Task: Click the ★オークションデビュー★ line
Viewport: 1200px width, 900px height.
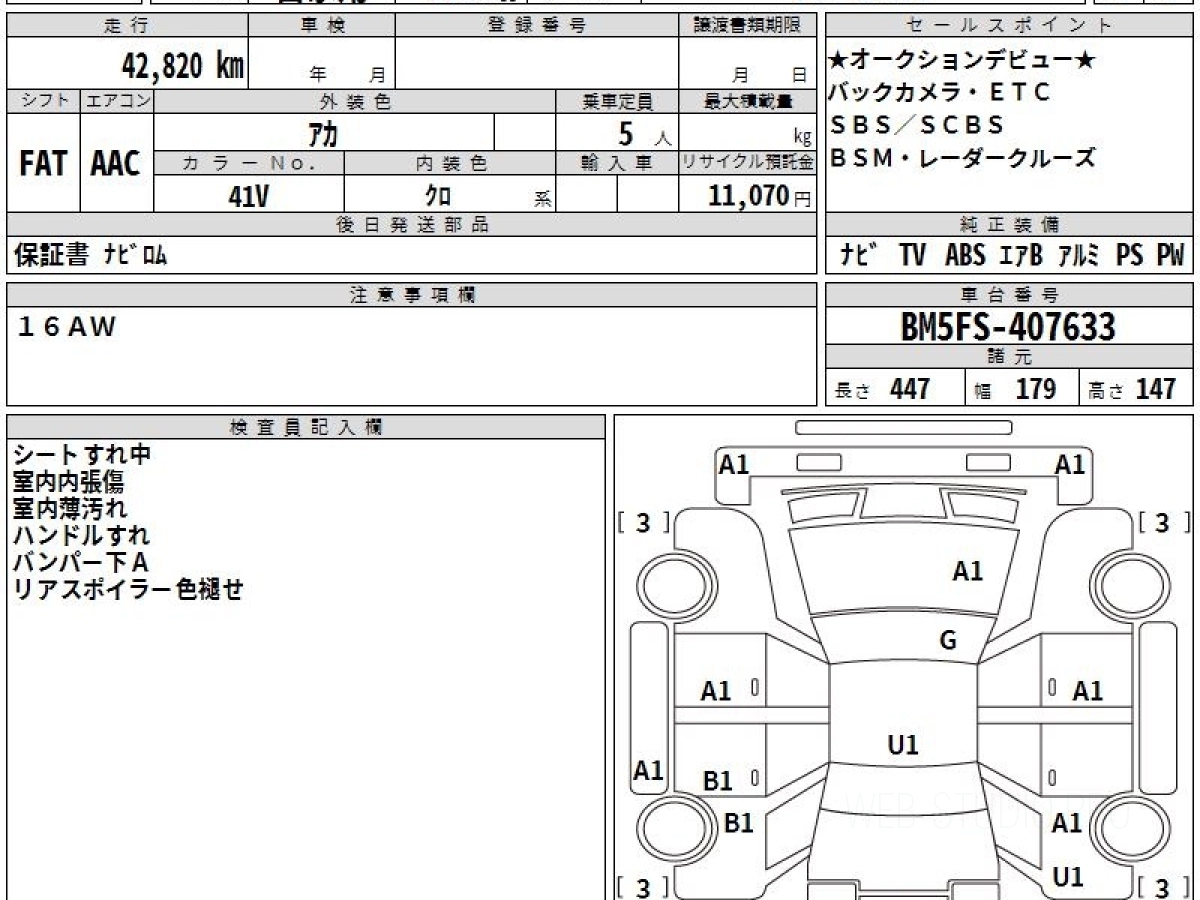Action: click(x=963, y=61)
